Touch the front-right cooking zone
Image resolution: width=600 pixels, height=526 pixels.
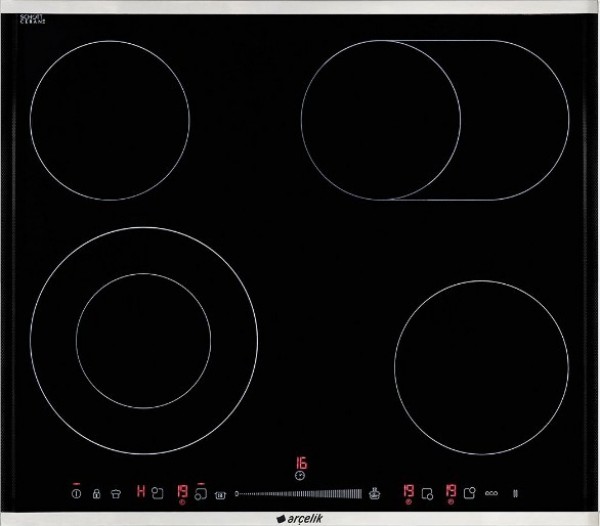(481, 367)
